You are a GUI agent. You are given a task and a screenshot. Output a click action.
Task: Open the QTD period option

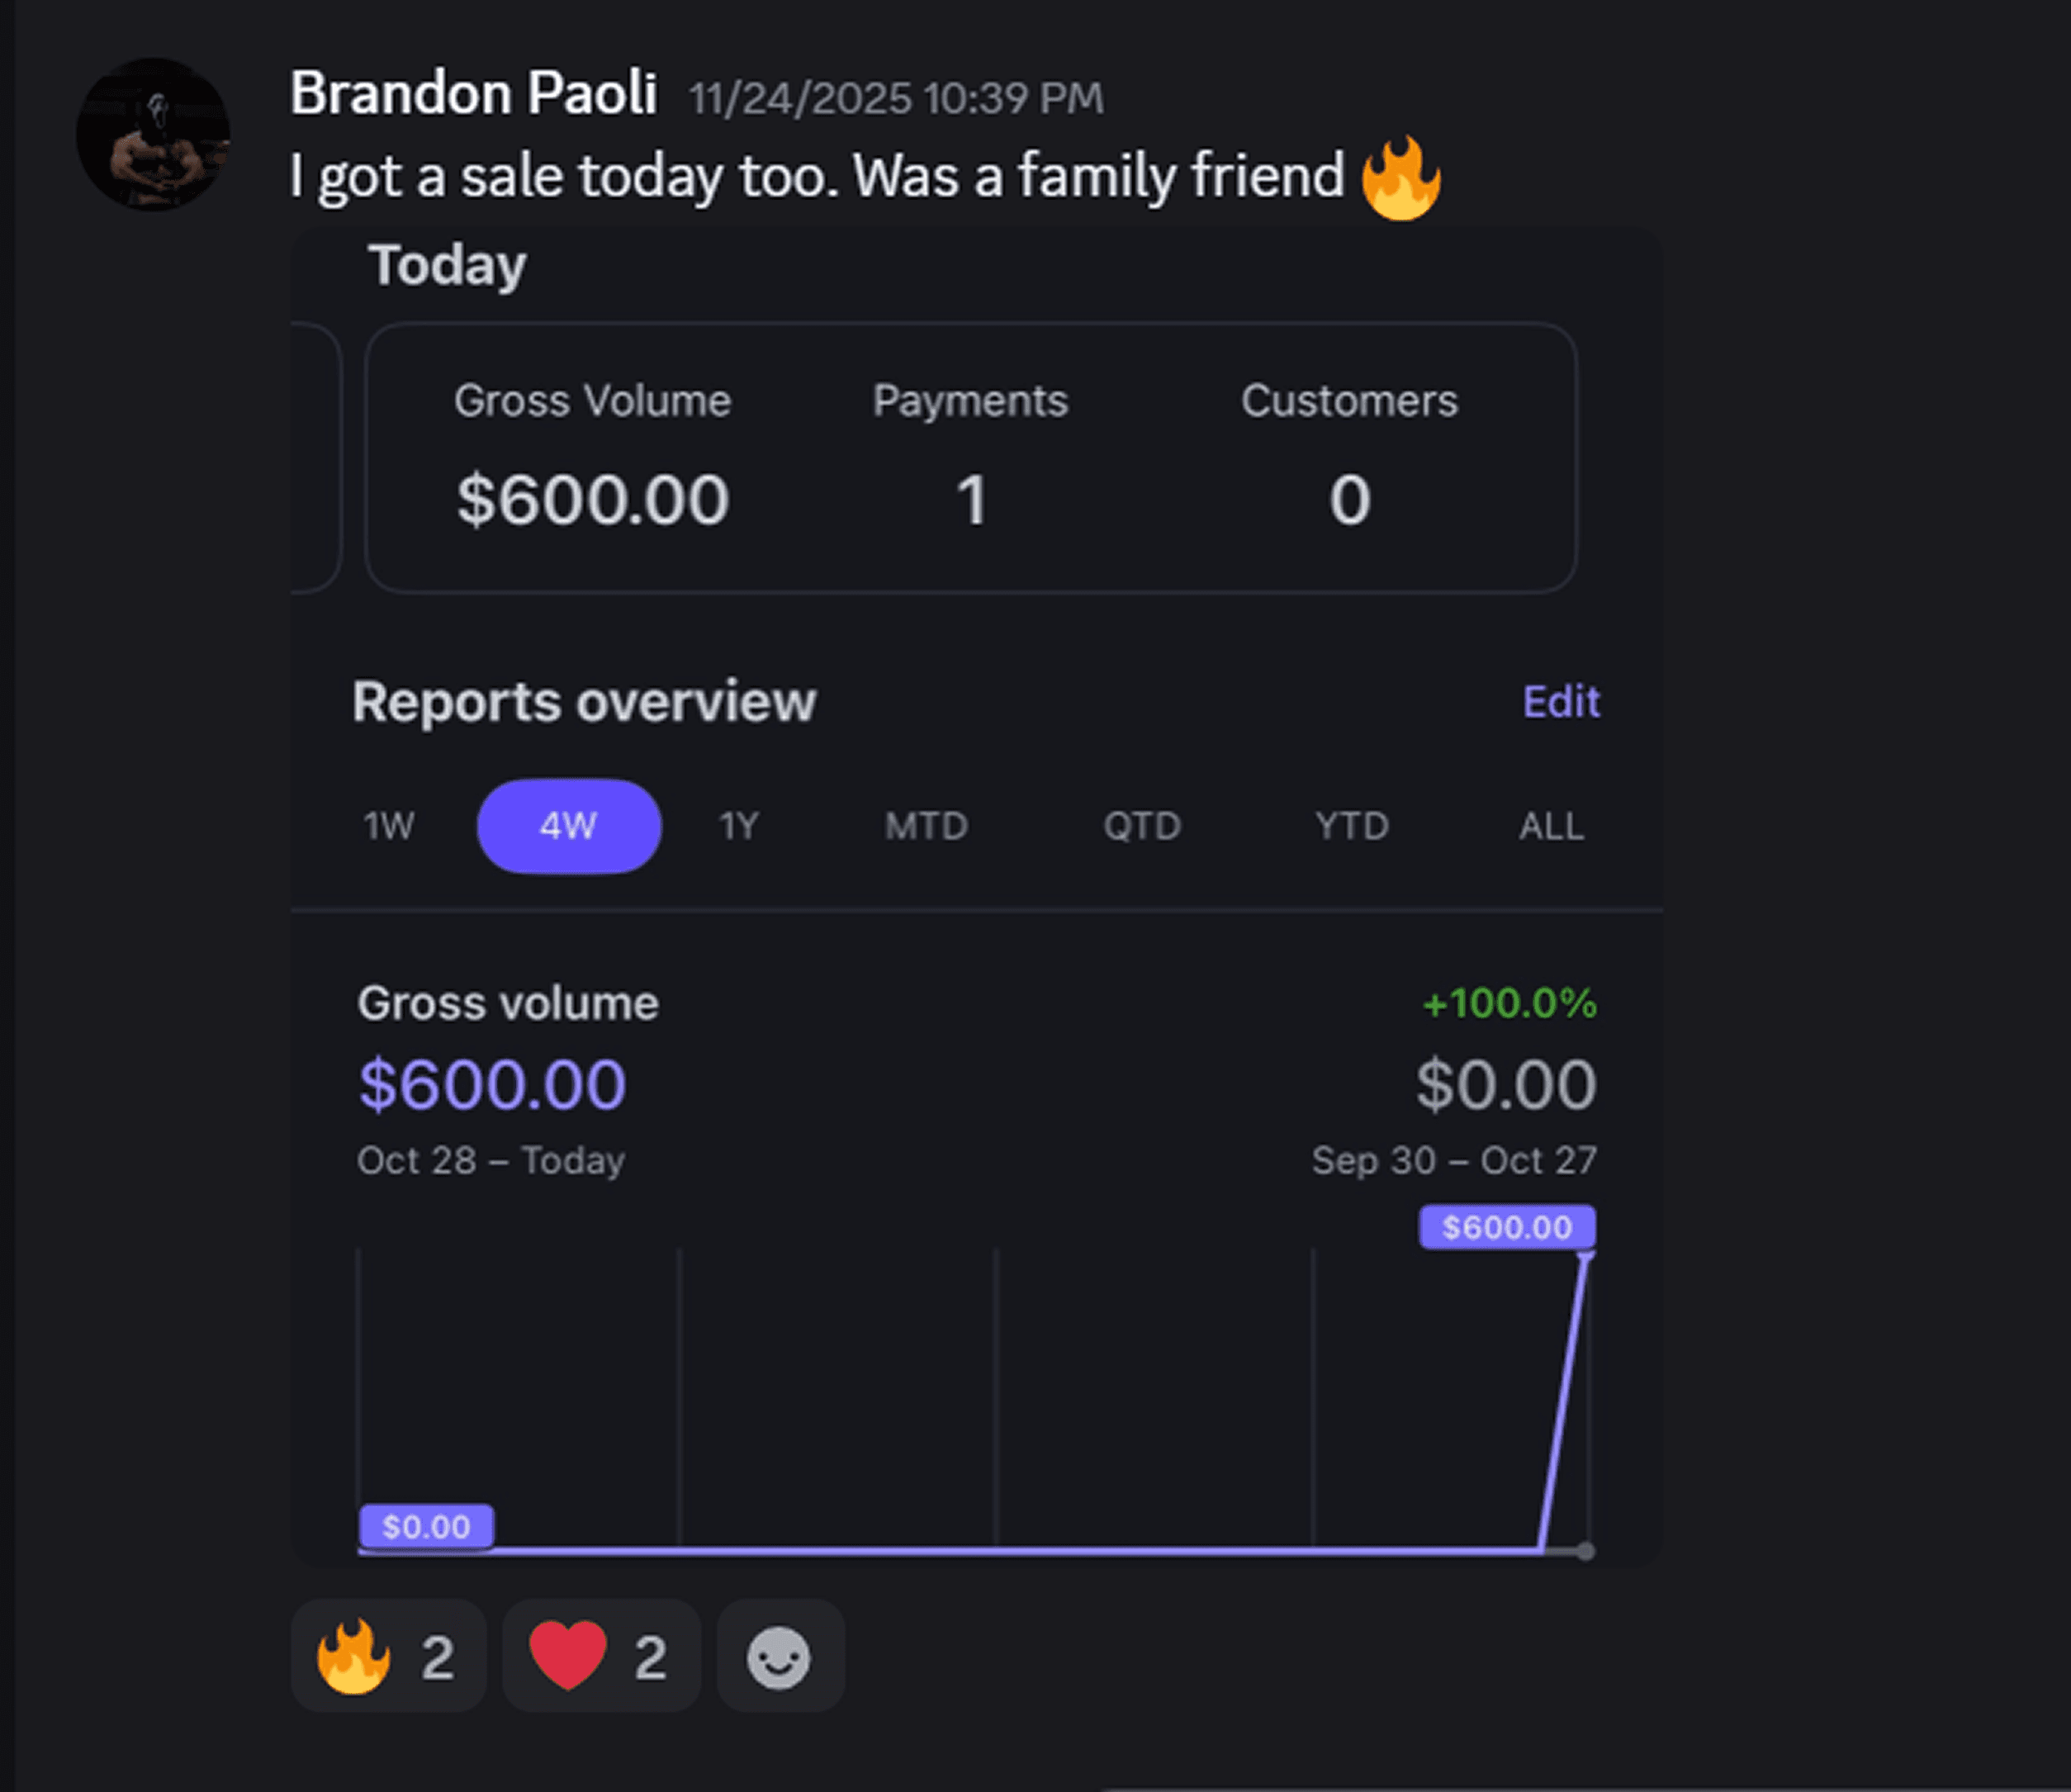click(1143, 826)
